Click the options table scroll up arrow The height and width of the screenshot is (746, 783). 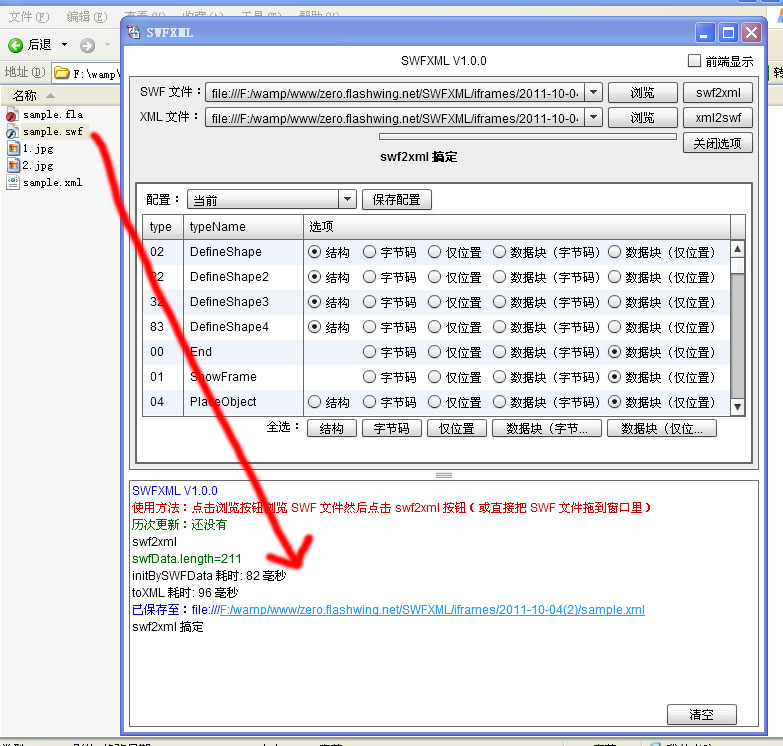pyautogui.click(x=737, y=249)
